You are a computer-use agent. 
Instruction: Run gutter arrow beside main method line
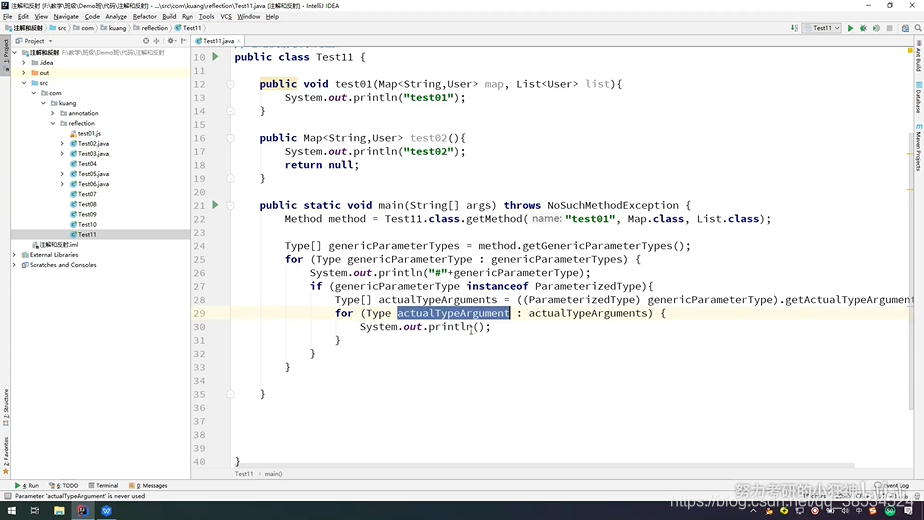pos(215,205)
